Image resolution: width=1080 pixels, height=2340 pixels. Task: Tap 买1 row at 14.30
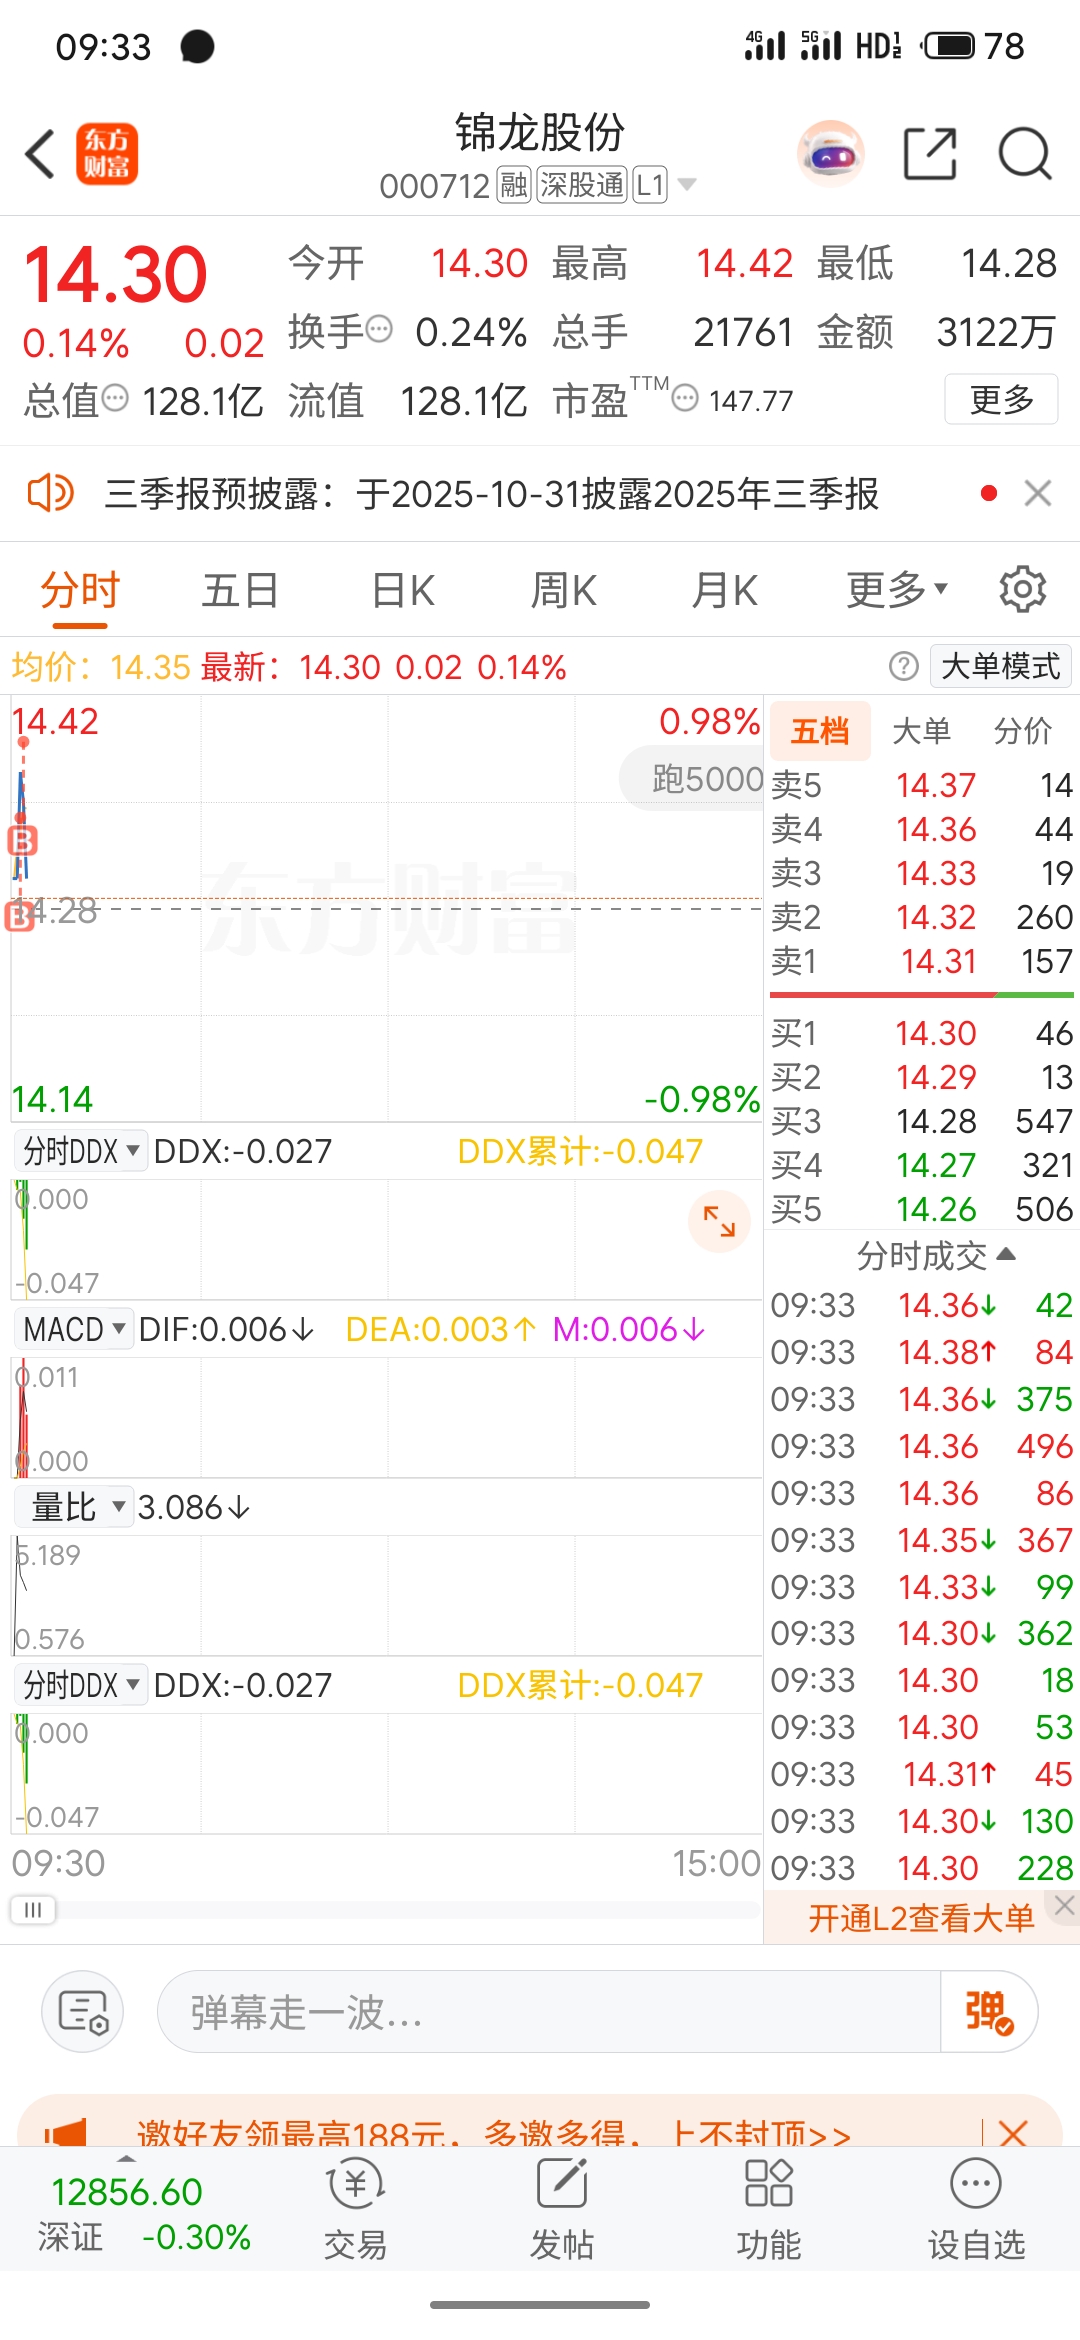click(x=921, y=1033)
